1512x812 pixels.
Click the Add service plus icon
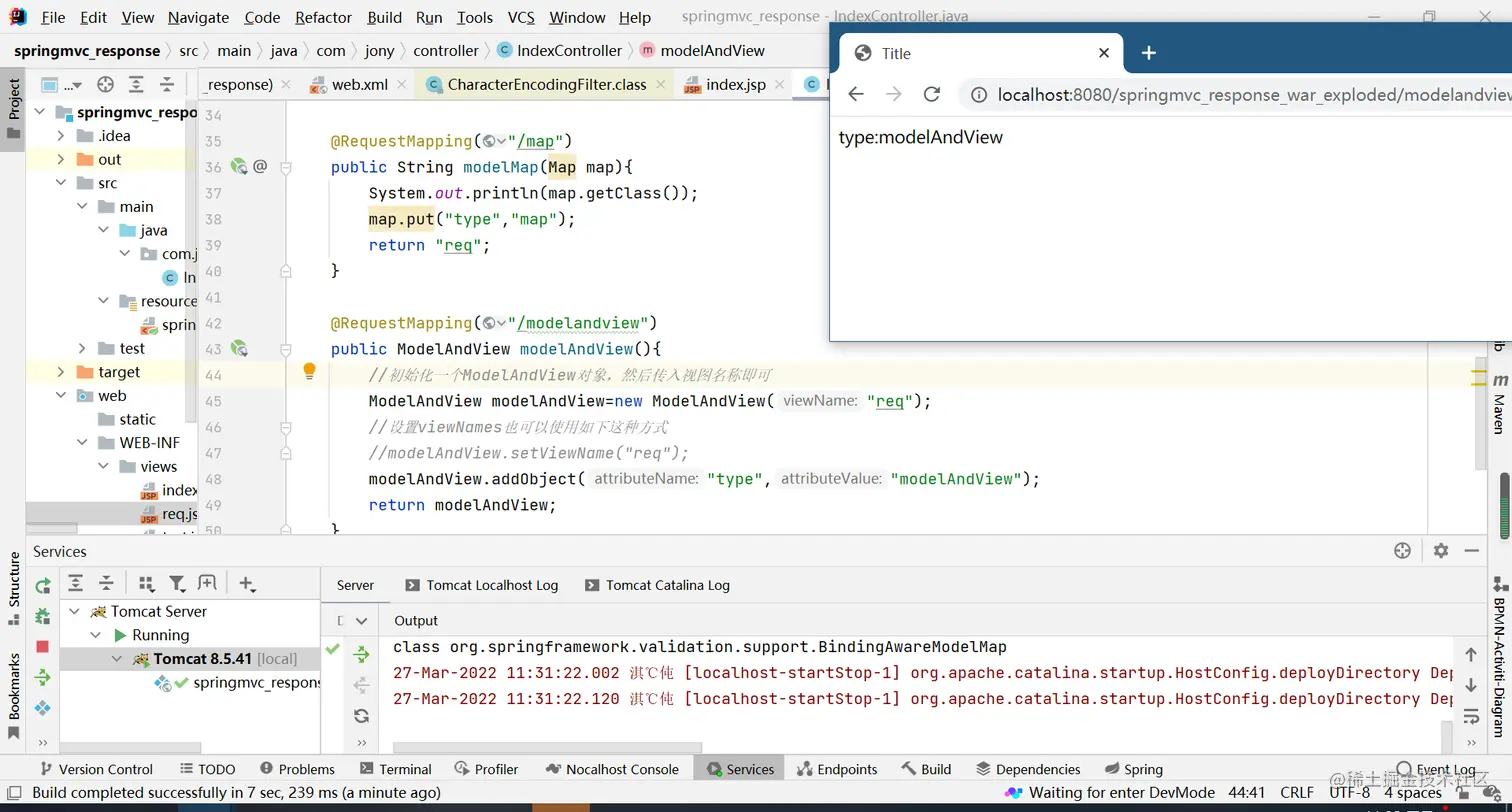point(247,584)
